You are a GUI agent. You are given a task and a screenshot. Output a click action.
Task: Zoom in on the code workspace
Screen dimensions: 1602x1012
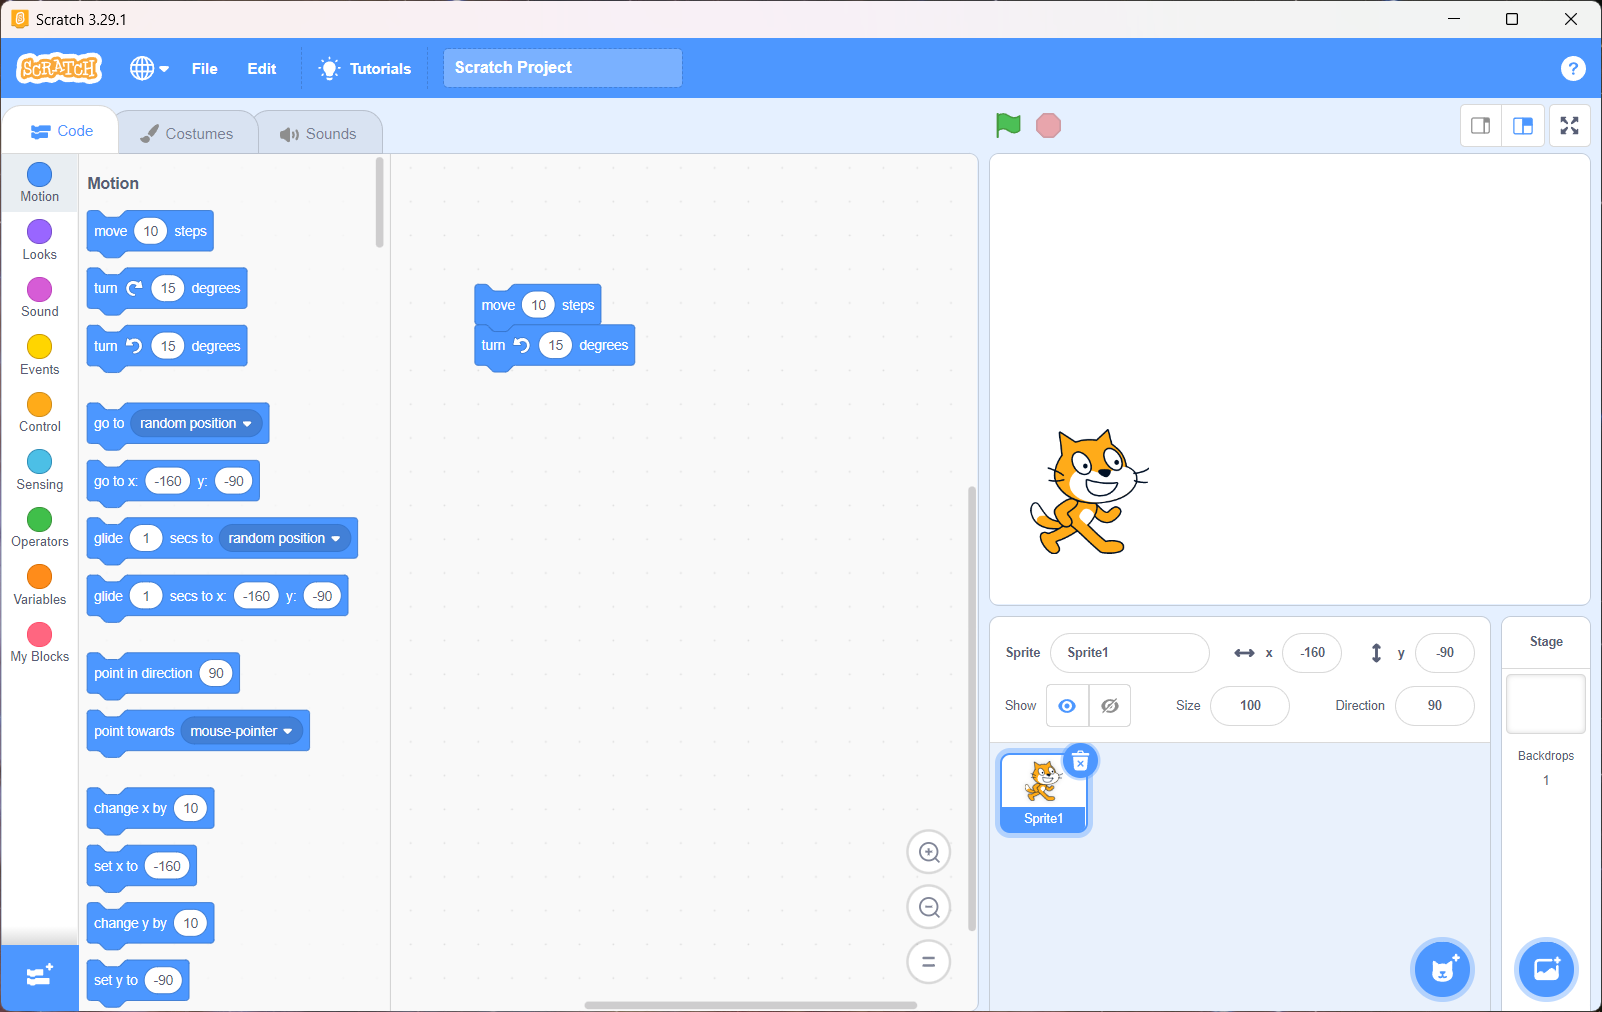click(x=928, y=852)
